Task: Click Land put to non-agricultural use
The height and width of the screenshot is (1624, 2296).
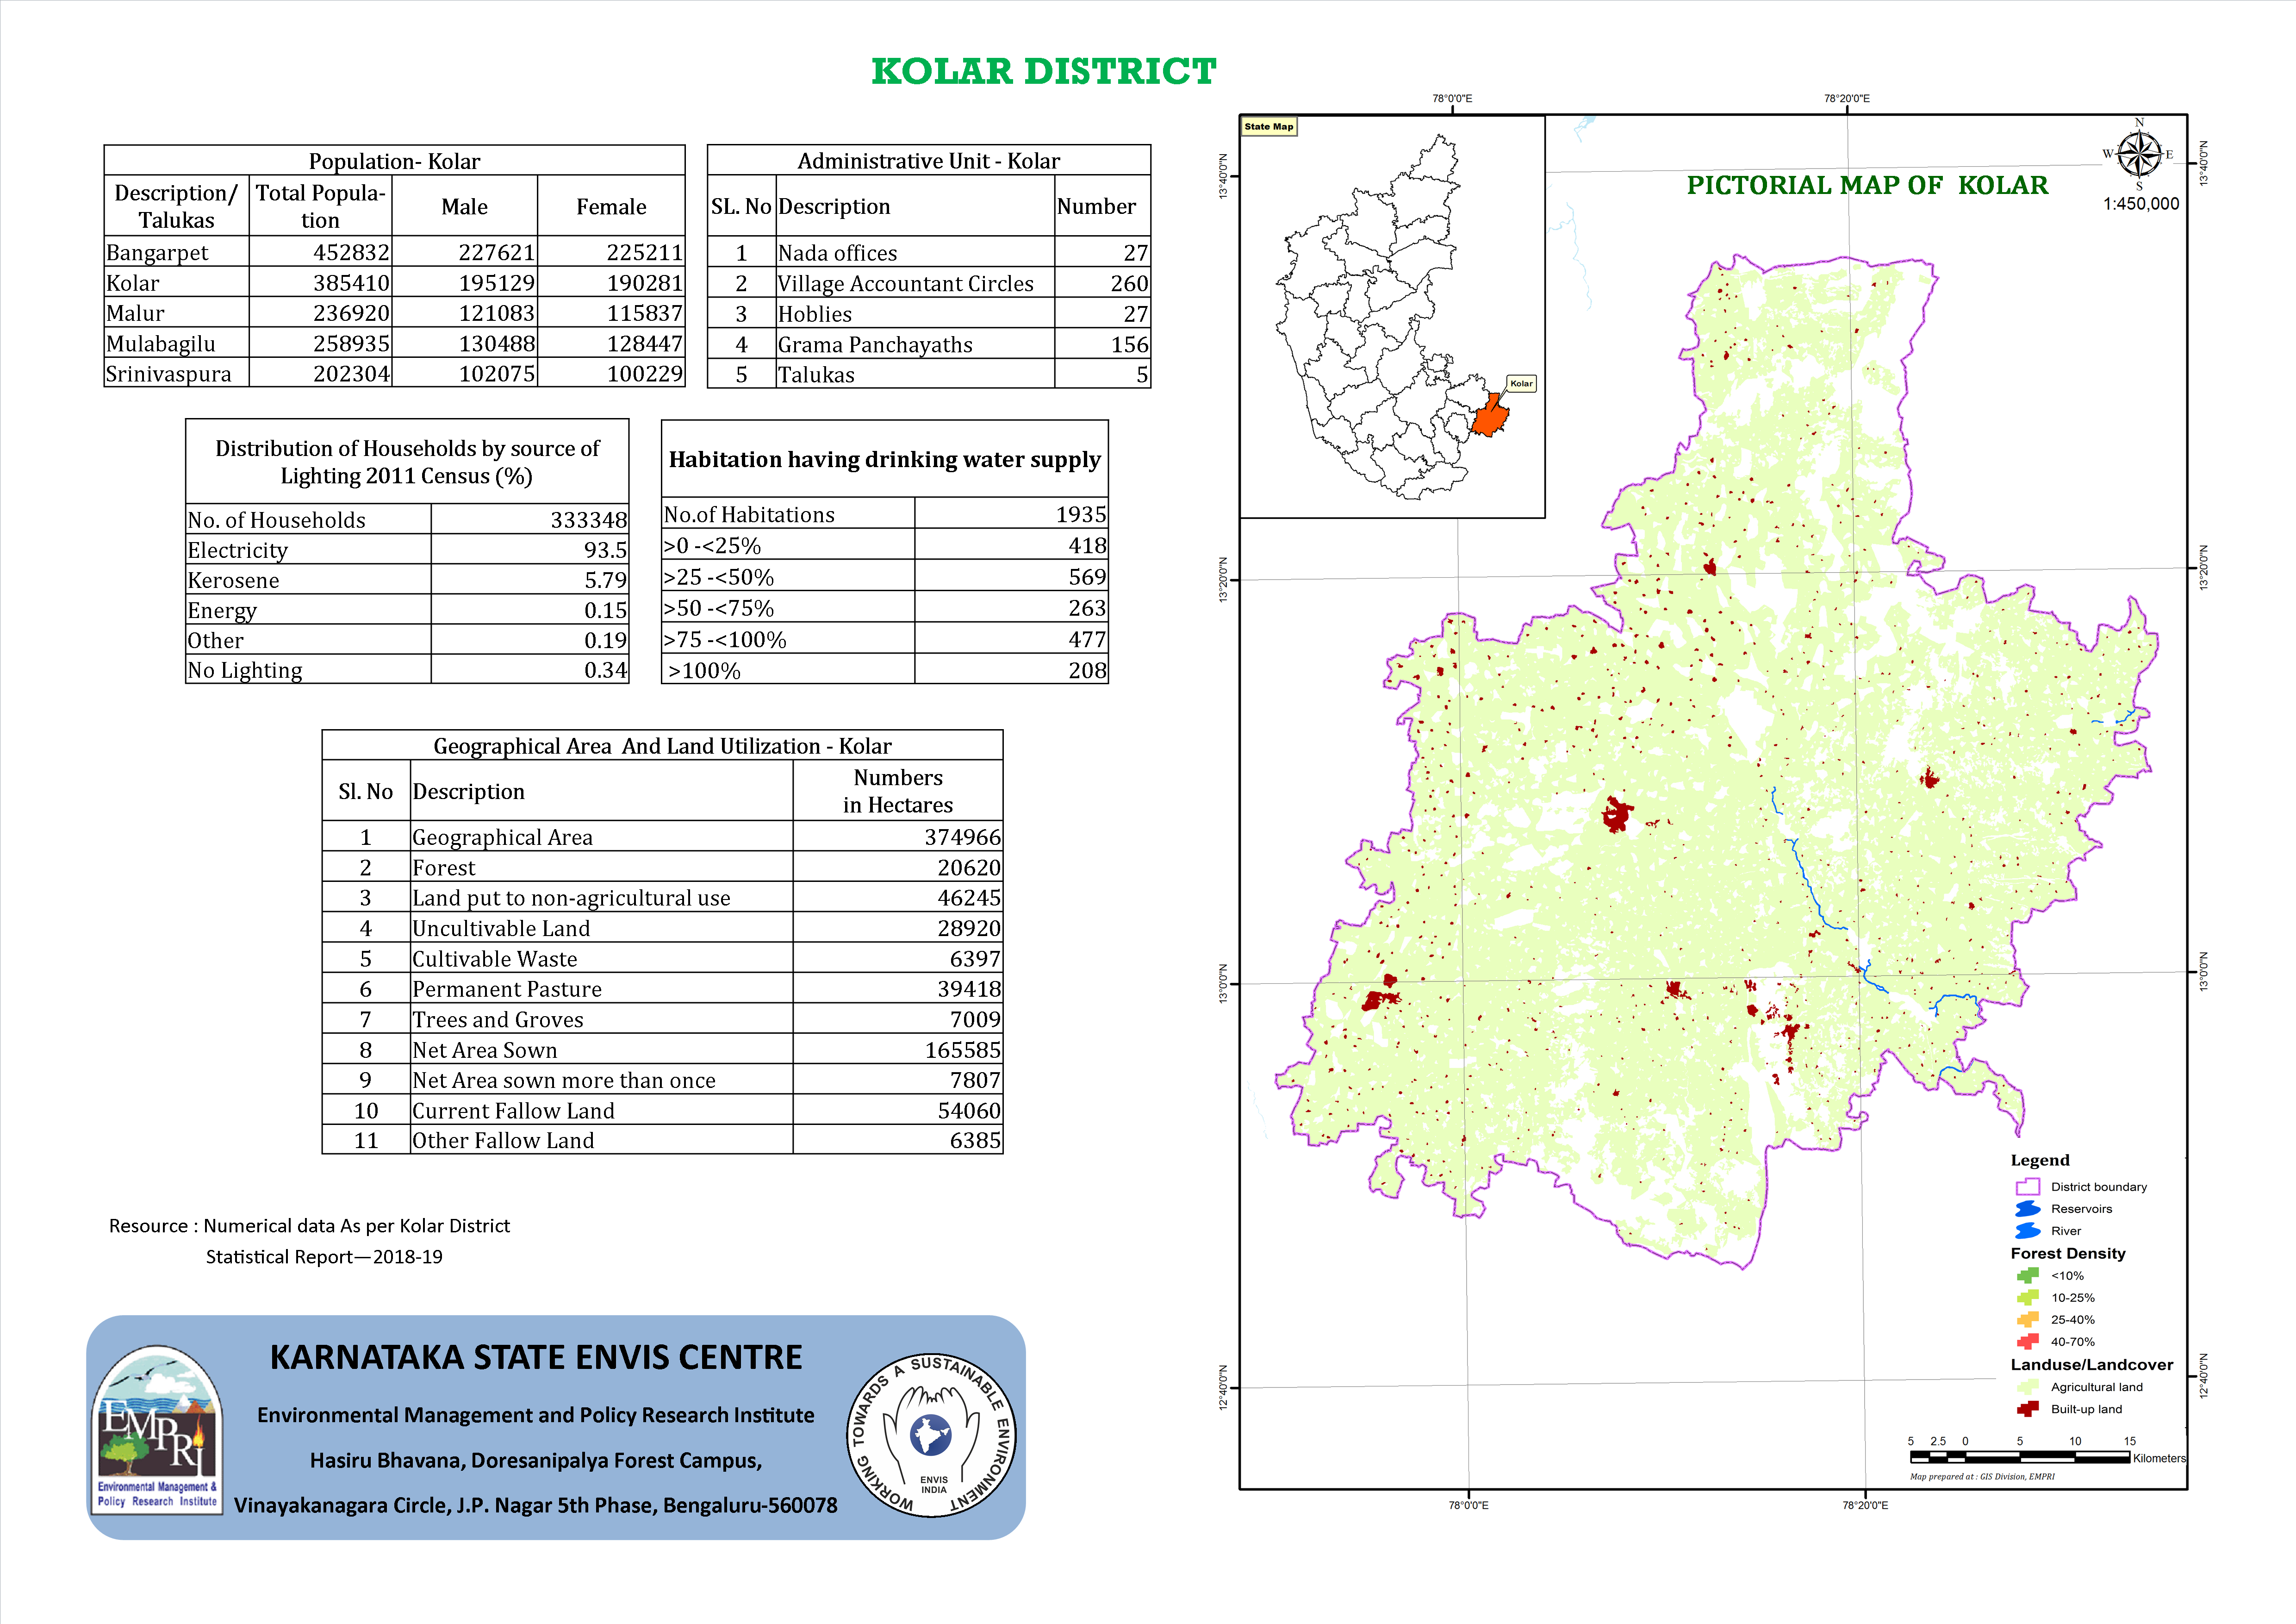Action: click(571, 898)
